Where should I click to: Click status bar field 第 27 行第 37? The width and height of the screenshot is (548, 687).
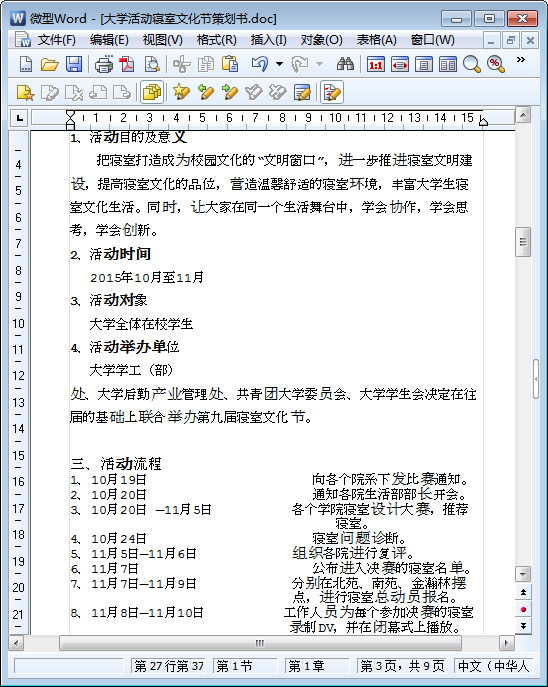pyautogui.click(x=169, y=666)
